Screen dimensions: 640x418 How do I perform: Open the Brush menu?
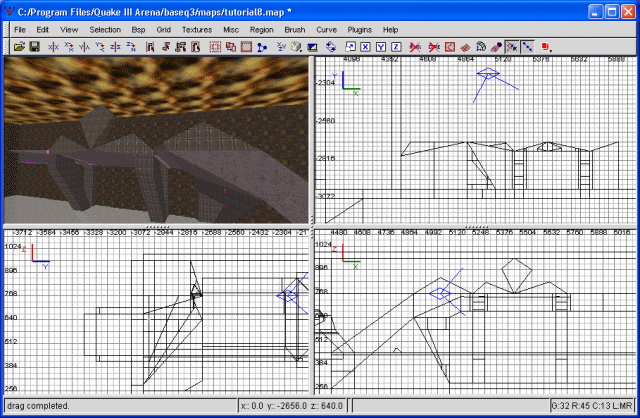pos(295,30)
